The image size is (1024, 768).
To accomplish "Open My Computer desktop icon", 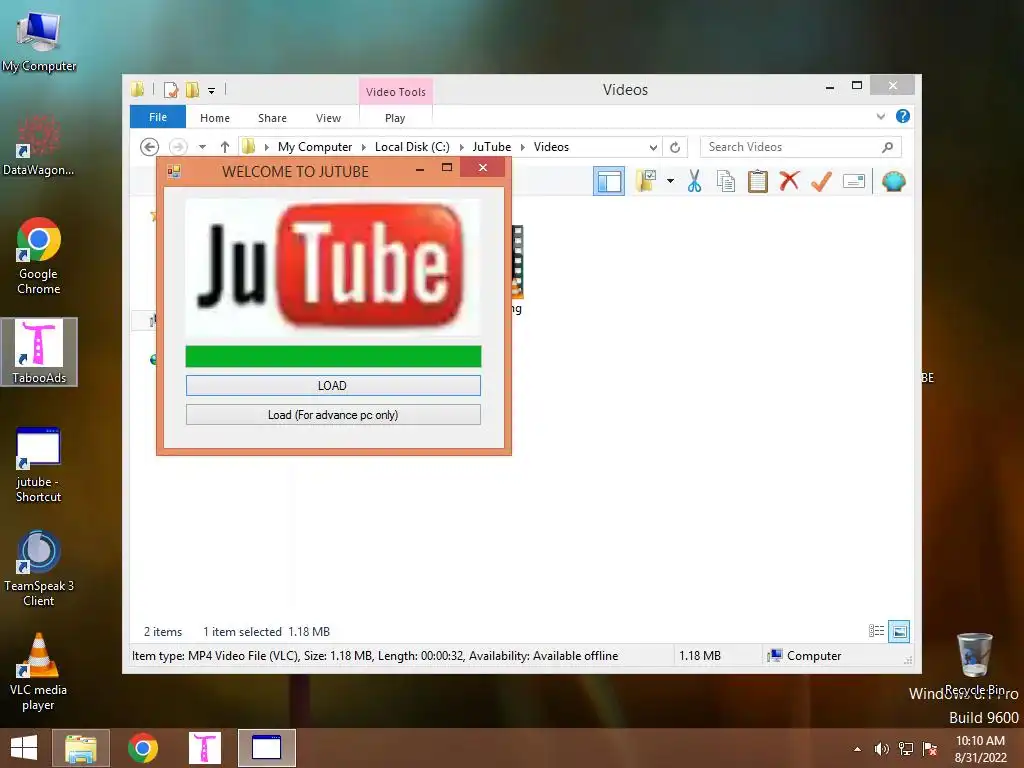I will (x=39, y=39).
